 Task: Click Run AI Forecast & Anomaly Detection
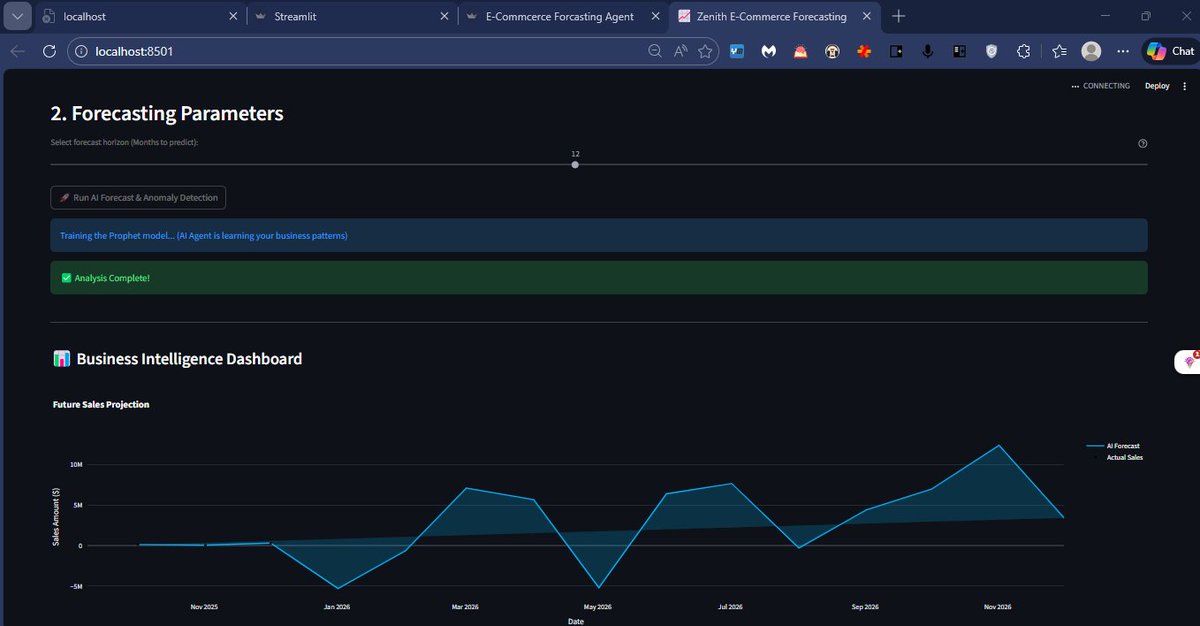[137, 197]
